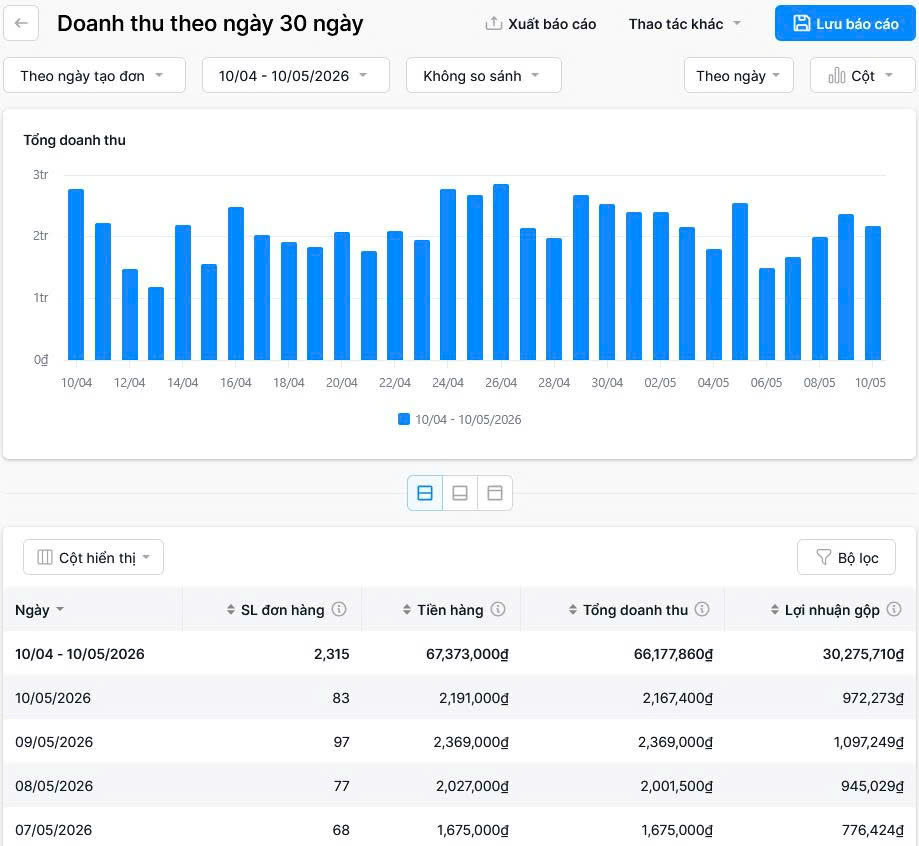Screen dimensions: 919x846
Task: Click the info icon beside Tiền hàng
Action: click(498, 609)
